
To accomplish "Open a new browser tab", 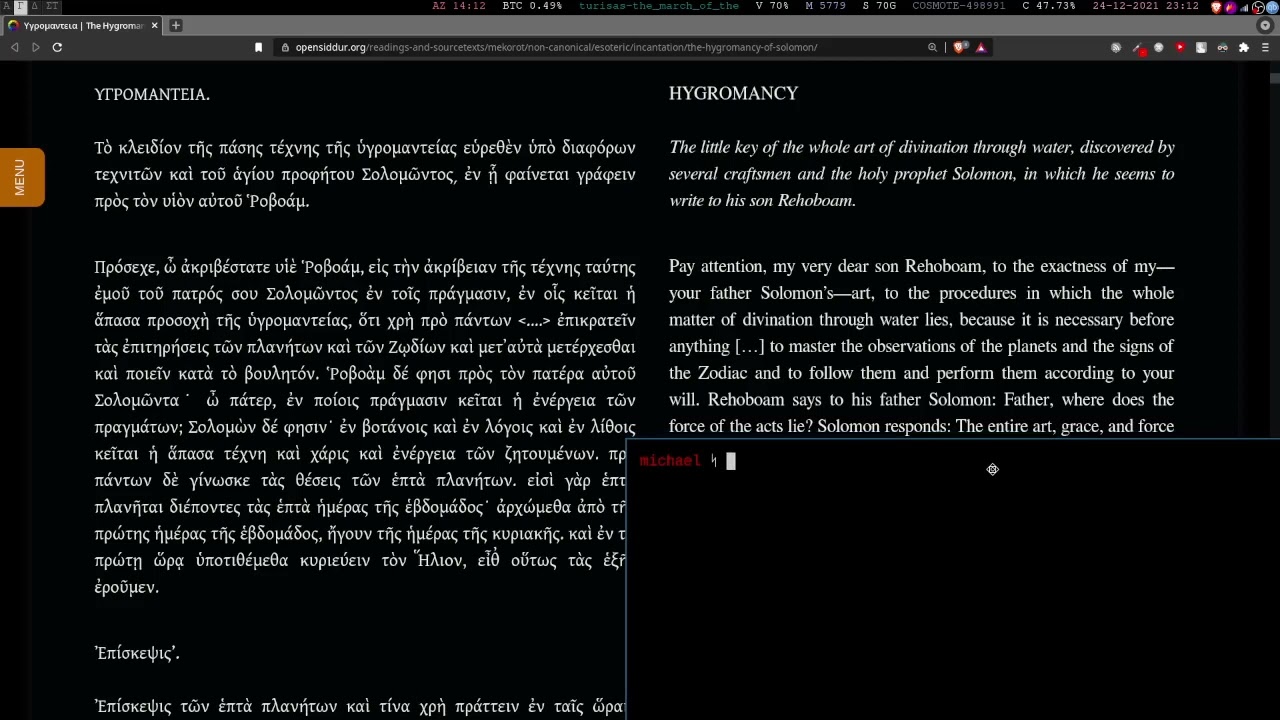I will pyautogui.click(x=175, y=25).
